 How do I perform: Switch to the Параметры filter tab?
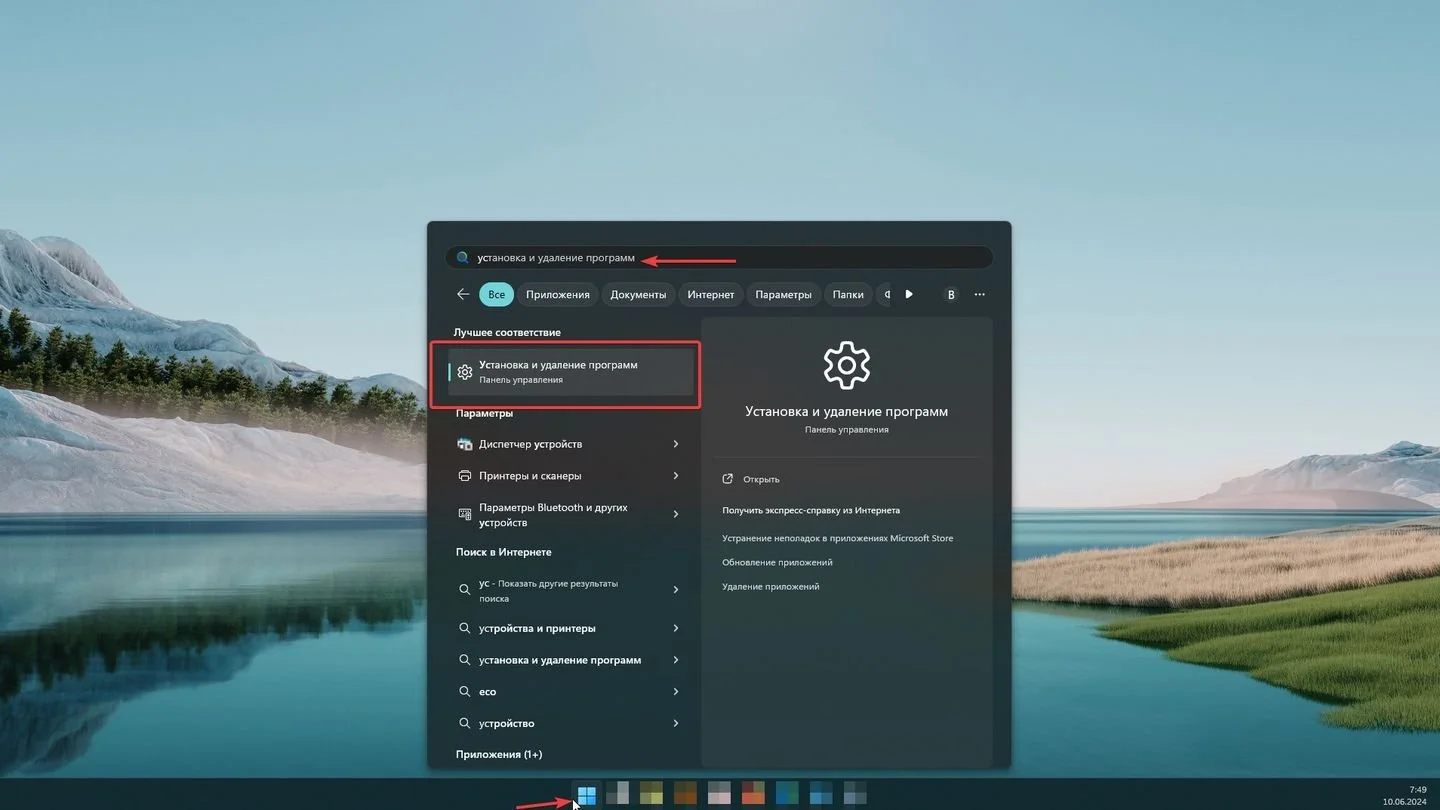[x=784, y=294]
